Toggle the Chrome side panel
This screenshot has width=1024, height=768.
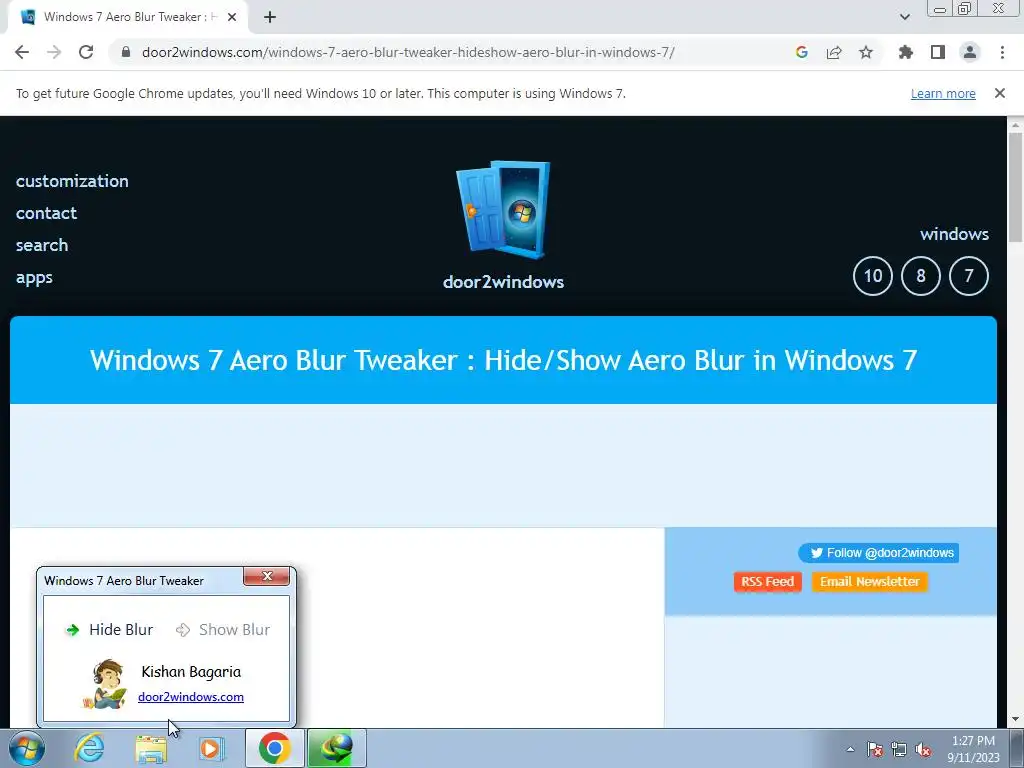[x=938, y=52]
